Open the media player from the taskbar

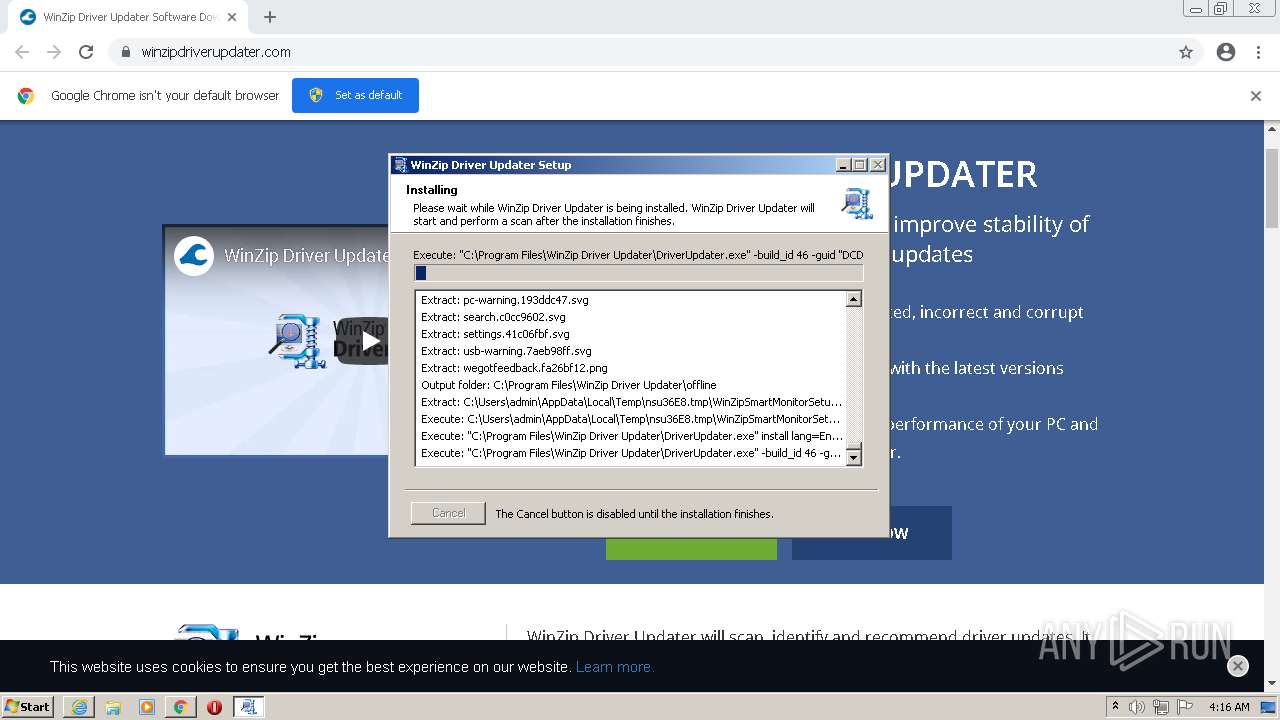tap(147, 707)
